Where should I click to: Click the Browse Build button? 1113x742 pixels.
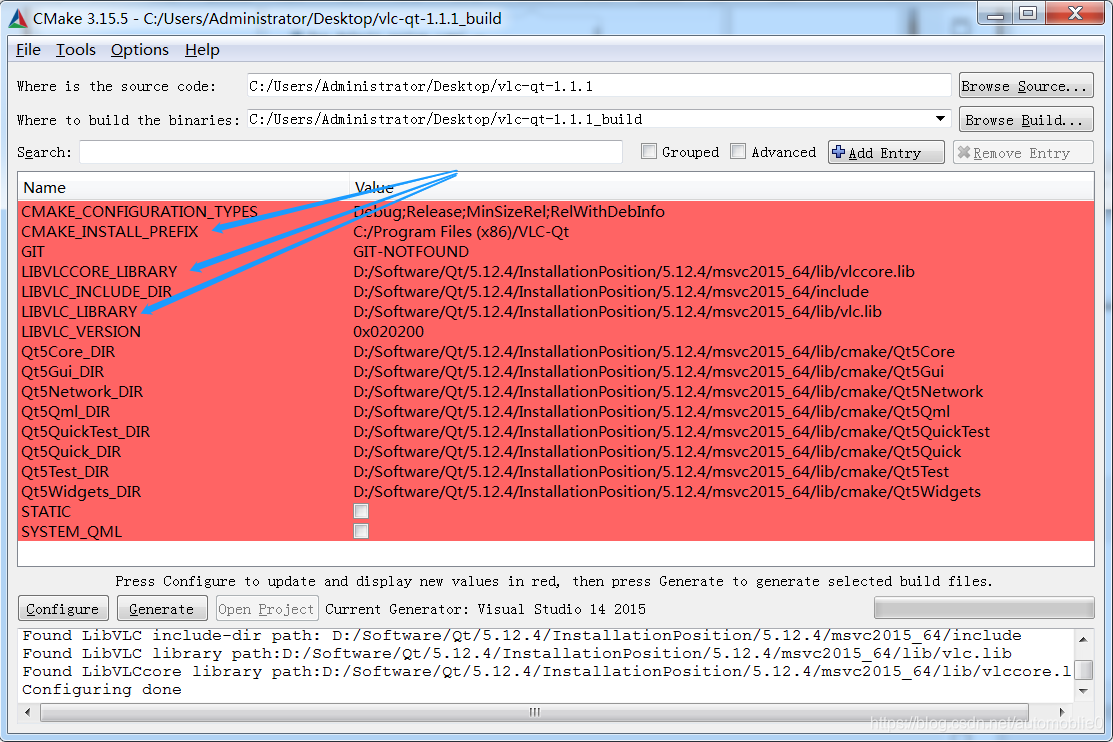coord(1026,120)
